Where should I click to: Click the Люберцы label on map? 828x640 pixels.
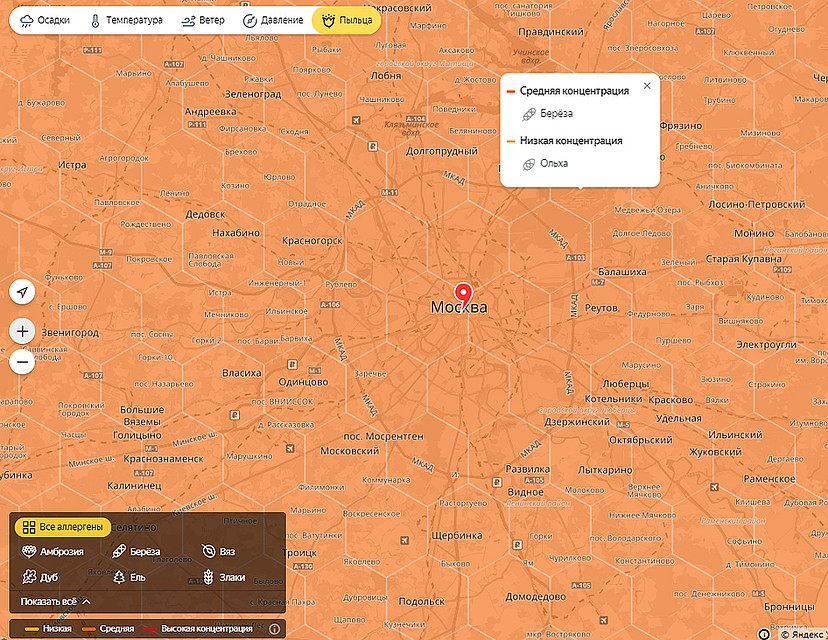coord(625,384)
